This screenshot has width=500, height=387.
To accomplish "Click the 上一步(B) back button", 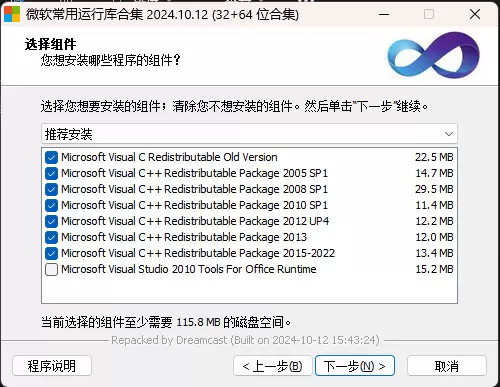I will 273,366.
